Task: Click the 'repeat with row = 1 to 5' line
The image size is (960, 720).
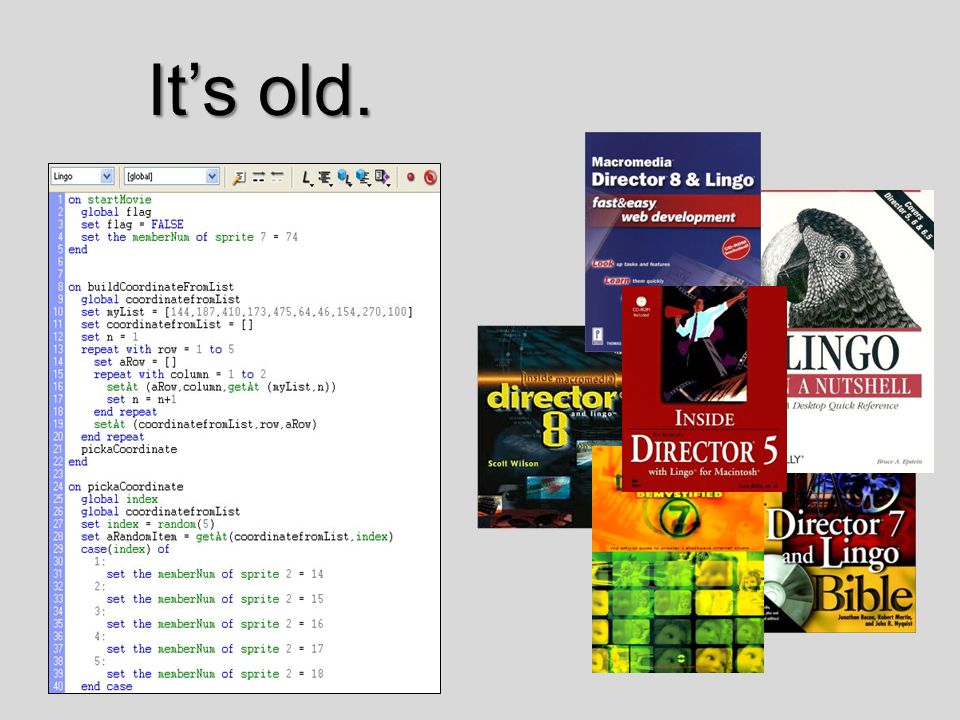Action: [157, 349]
